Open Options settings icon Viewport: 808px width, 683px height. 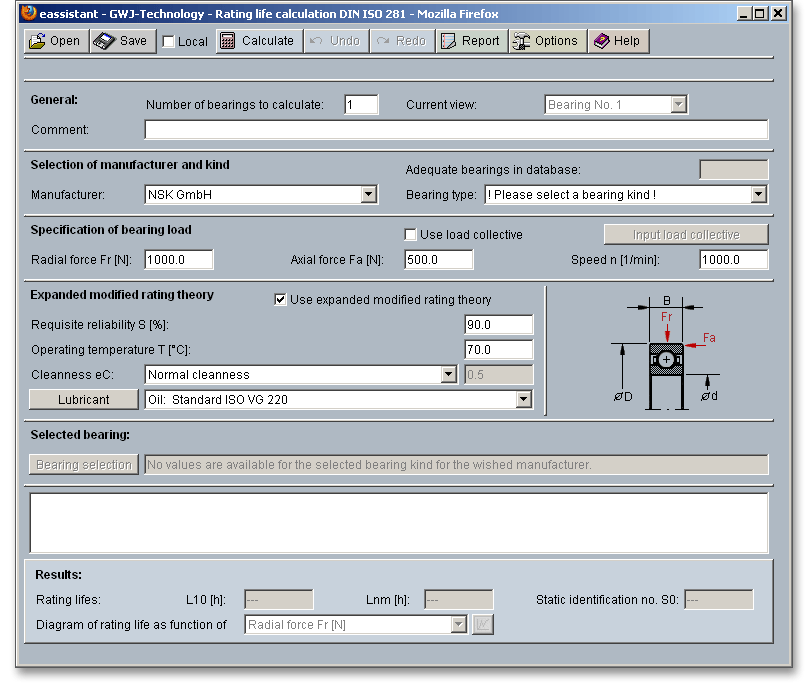pyautogui.click(x=521, y=41)
